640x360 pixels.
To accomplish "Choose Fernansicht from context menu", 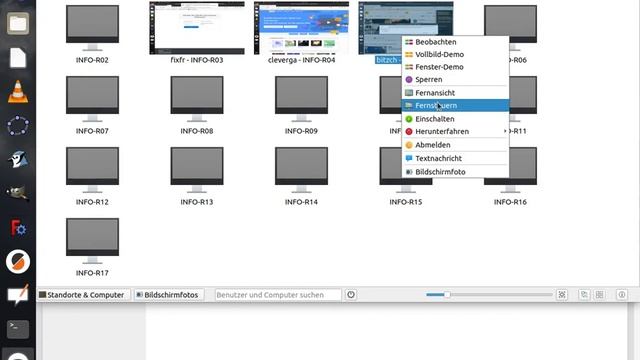I will click(456, 93).
